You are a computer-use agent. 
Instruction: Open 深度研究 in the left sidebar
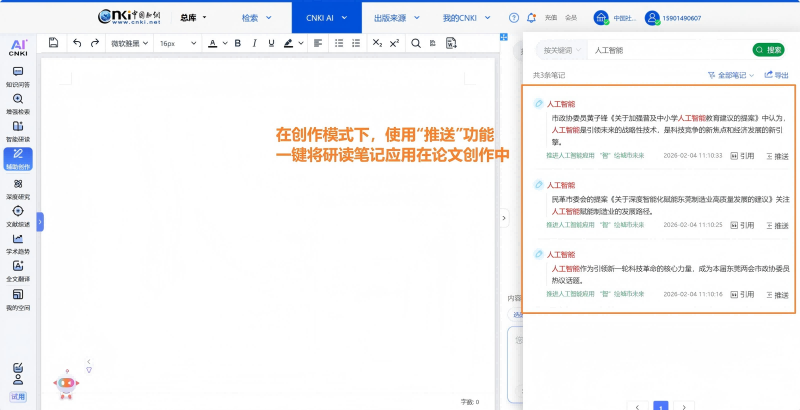click(18, 188)
